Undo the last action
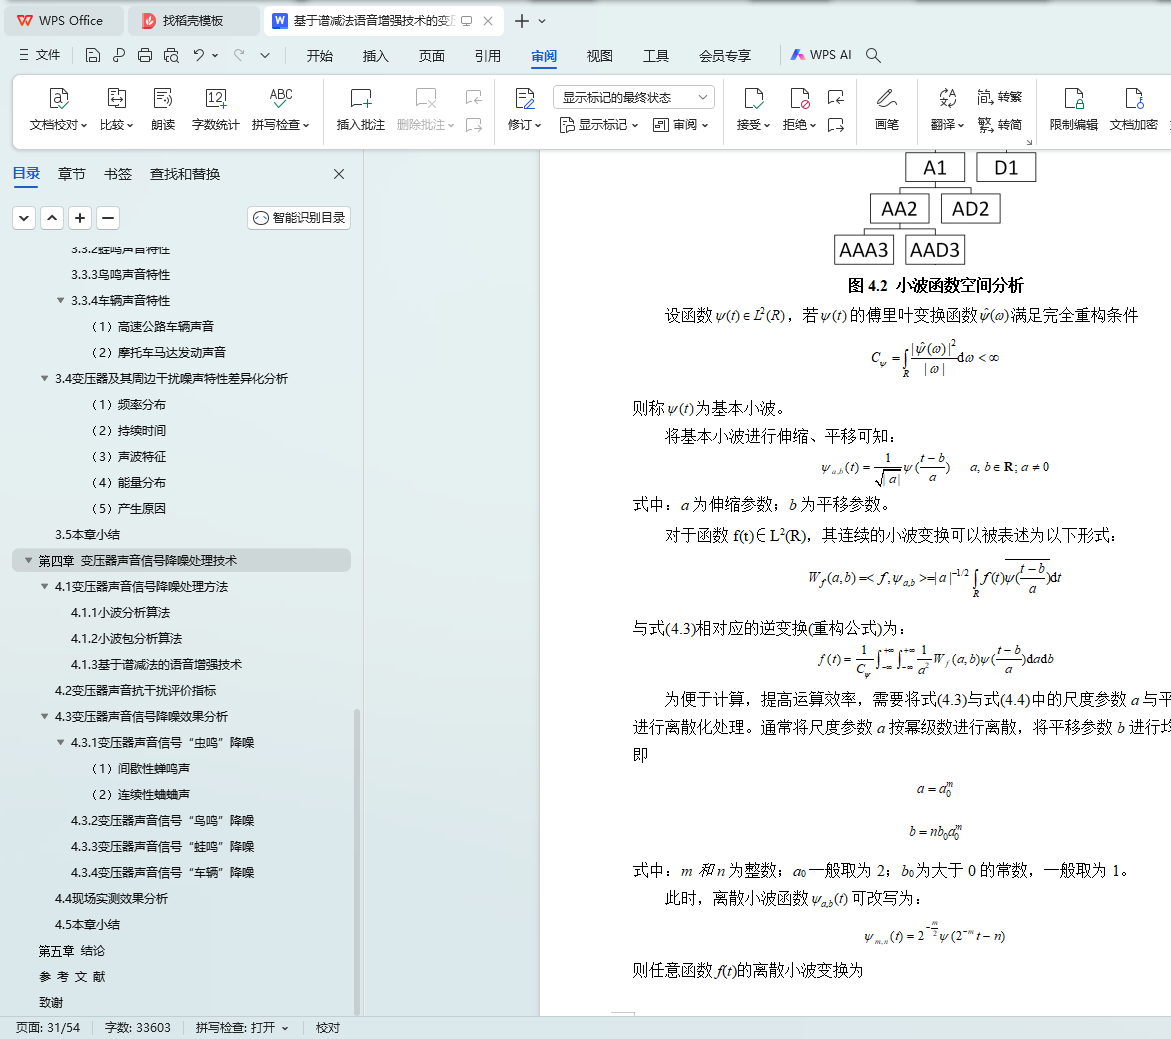The image size is (1171, 1039). [x=199, y=55]
